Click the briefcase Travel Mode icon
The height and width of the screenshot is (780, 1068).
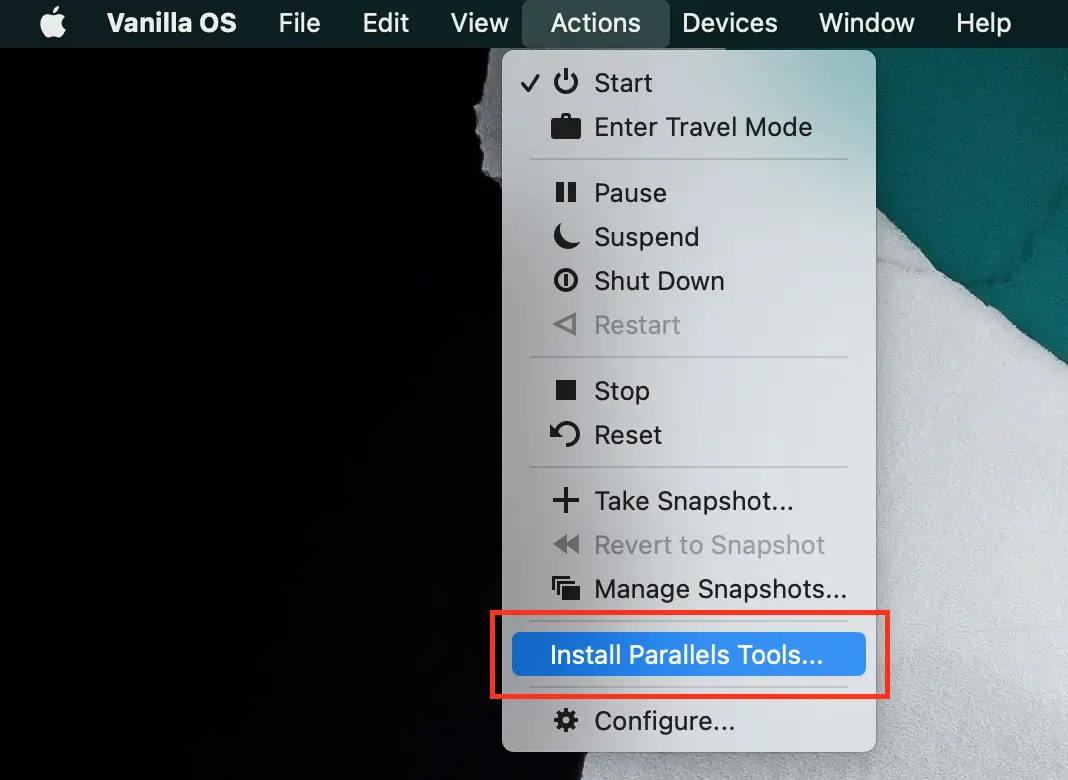click(x=565, y=127)
